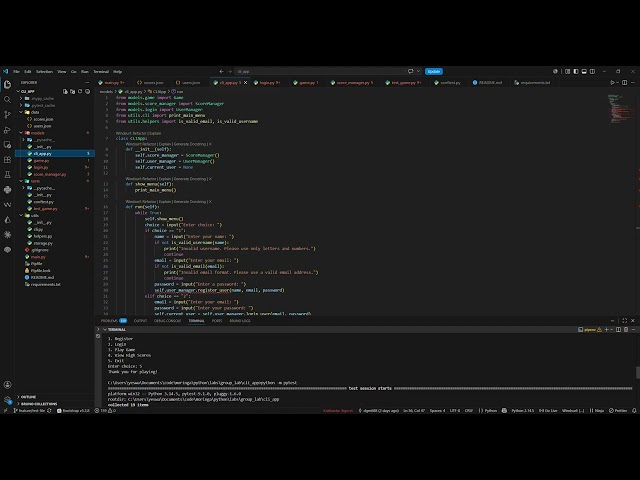640x480 pixels.
Task: Expand the Outline section
Action: click(x=55, y=397)
